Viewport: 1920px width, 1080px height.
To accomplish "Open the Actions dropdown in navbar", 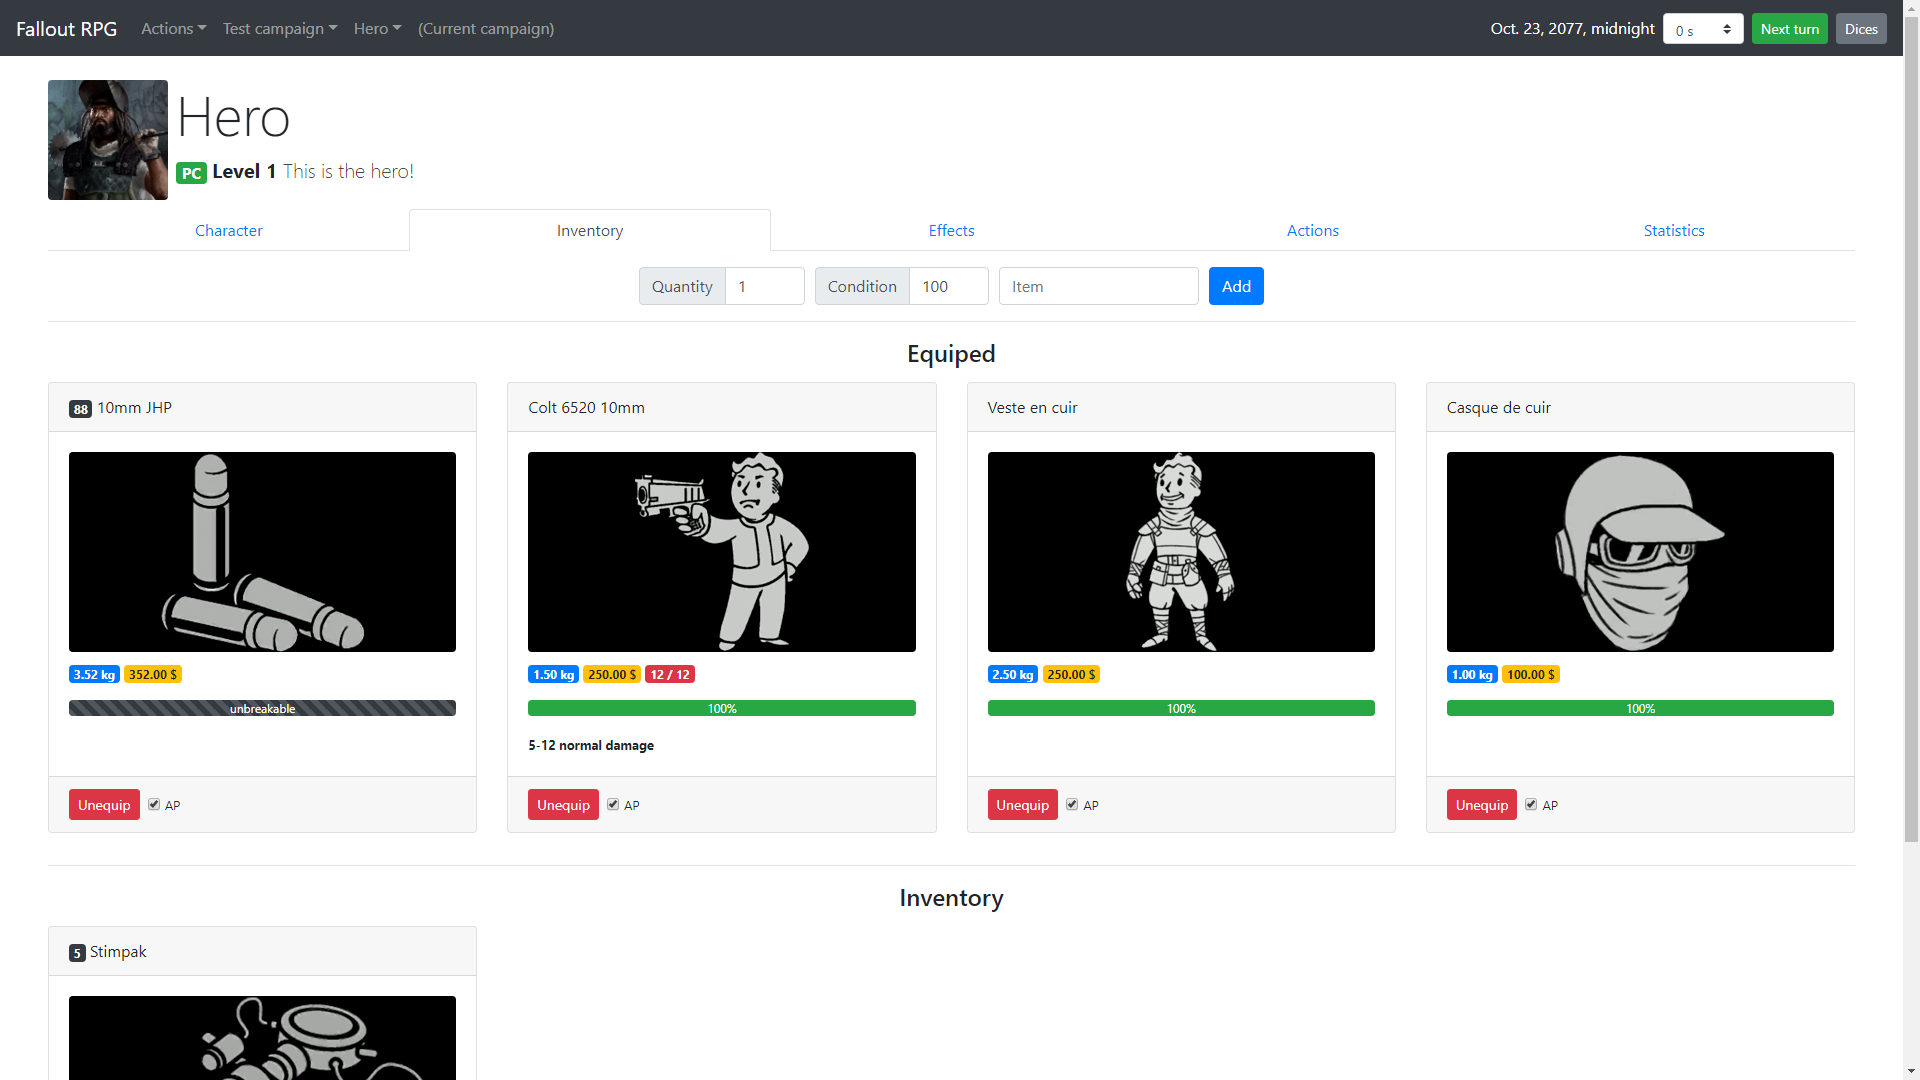I will pos(173,28).
